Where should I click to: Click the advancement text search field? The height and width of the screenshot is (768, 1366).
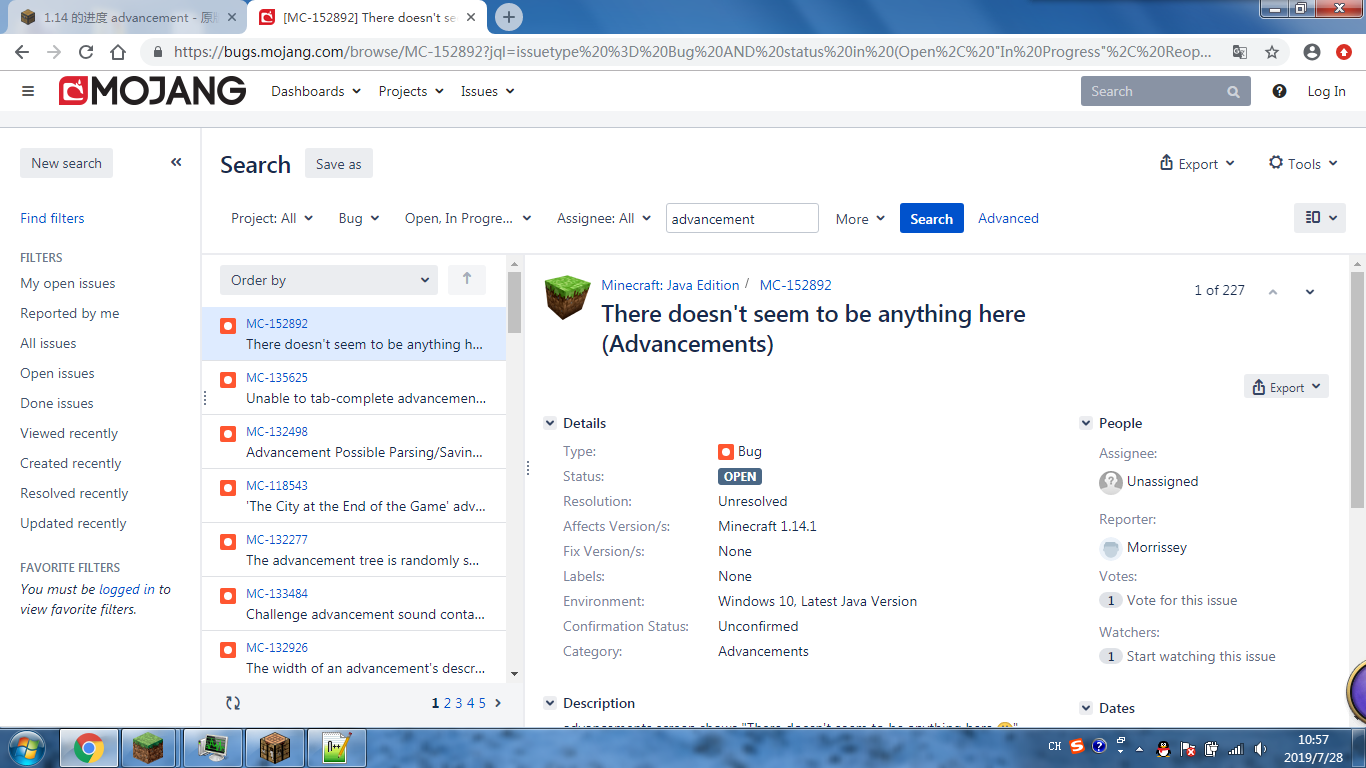(741, 218)
